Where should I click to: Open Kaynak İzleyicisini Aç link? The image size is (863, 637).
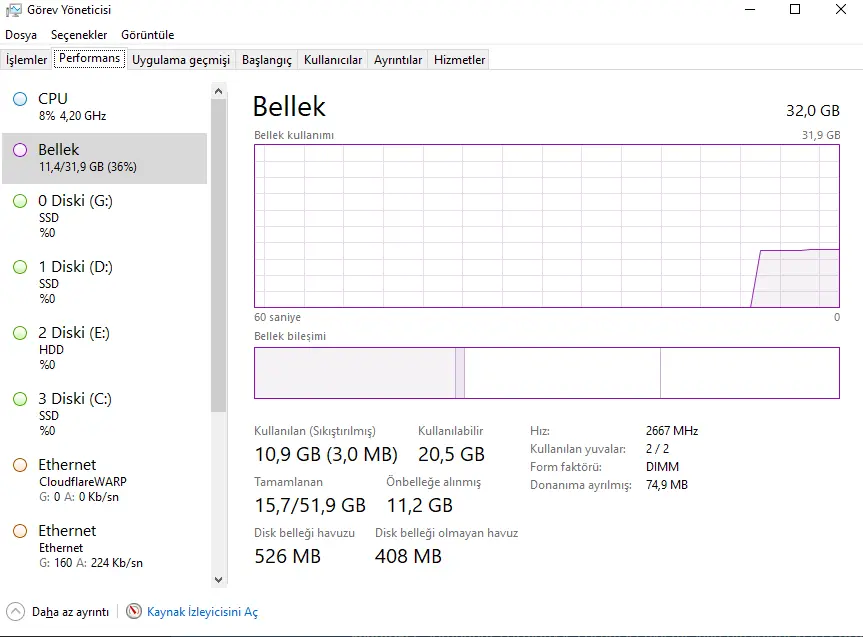pyautogui.click(x=202, y=612)
